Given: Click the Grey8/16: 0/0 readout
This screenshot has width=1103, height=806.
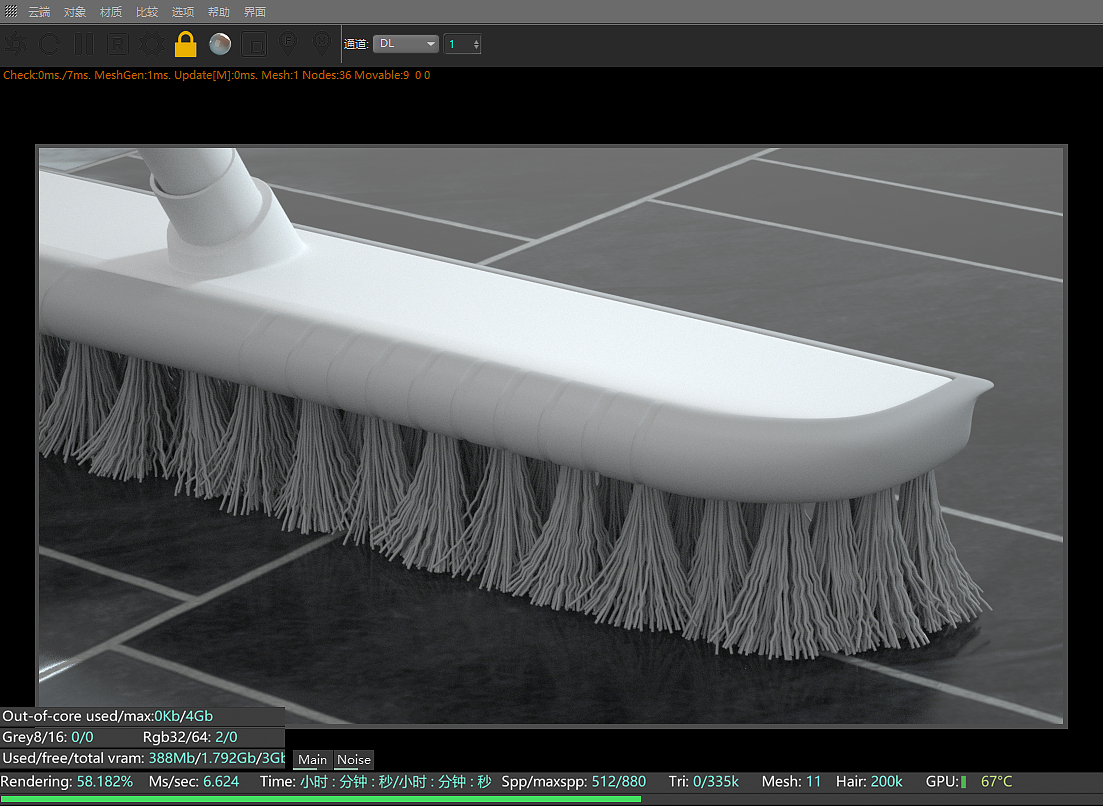Looking at the screenshot, I should click(48, 737).
